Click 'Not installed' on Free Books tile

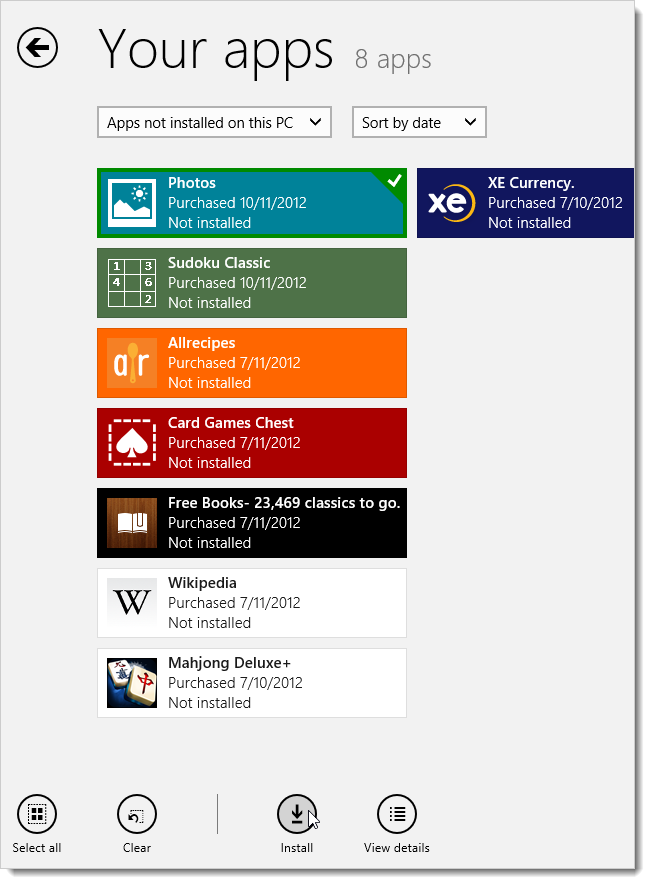click(210, 543)
